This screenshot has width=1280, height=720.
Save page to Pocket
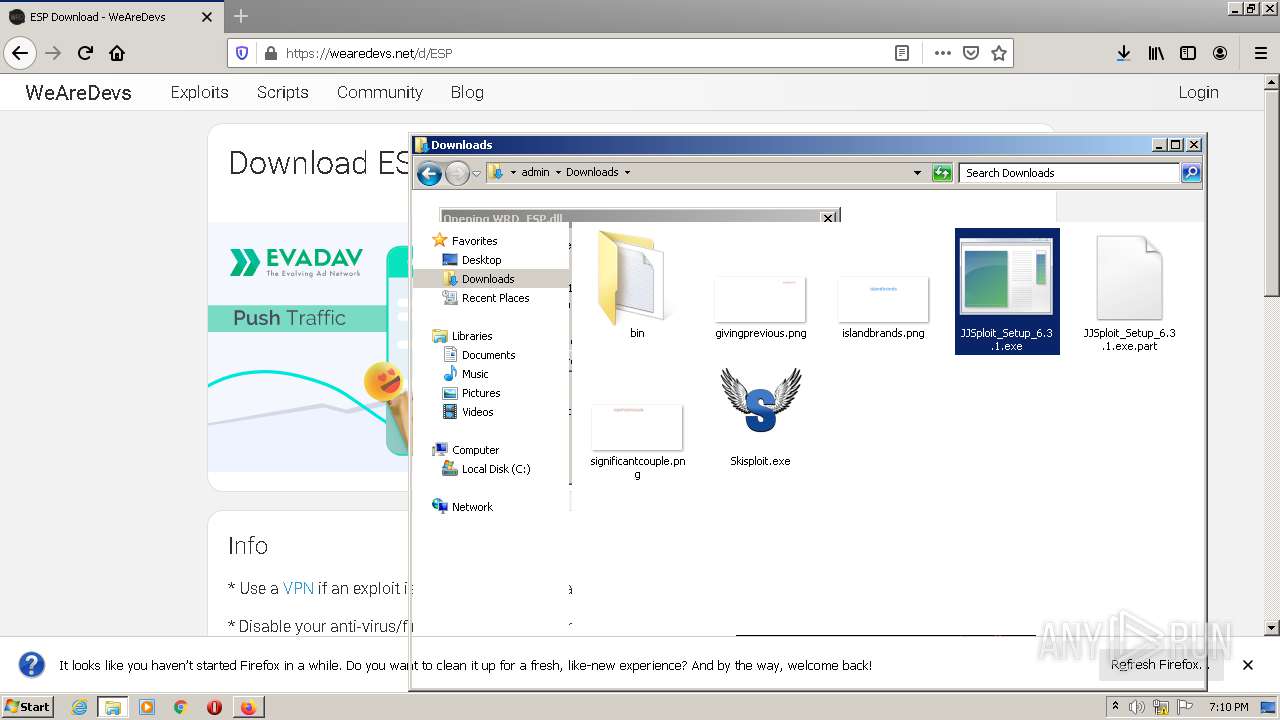coord(970,53)
